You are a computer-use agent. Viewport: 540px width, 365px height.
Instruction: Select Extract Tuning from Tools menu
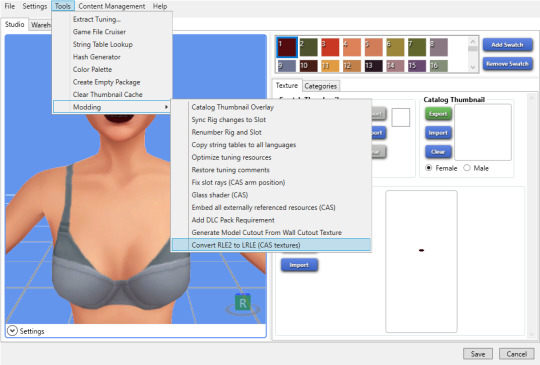112,19
